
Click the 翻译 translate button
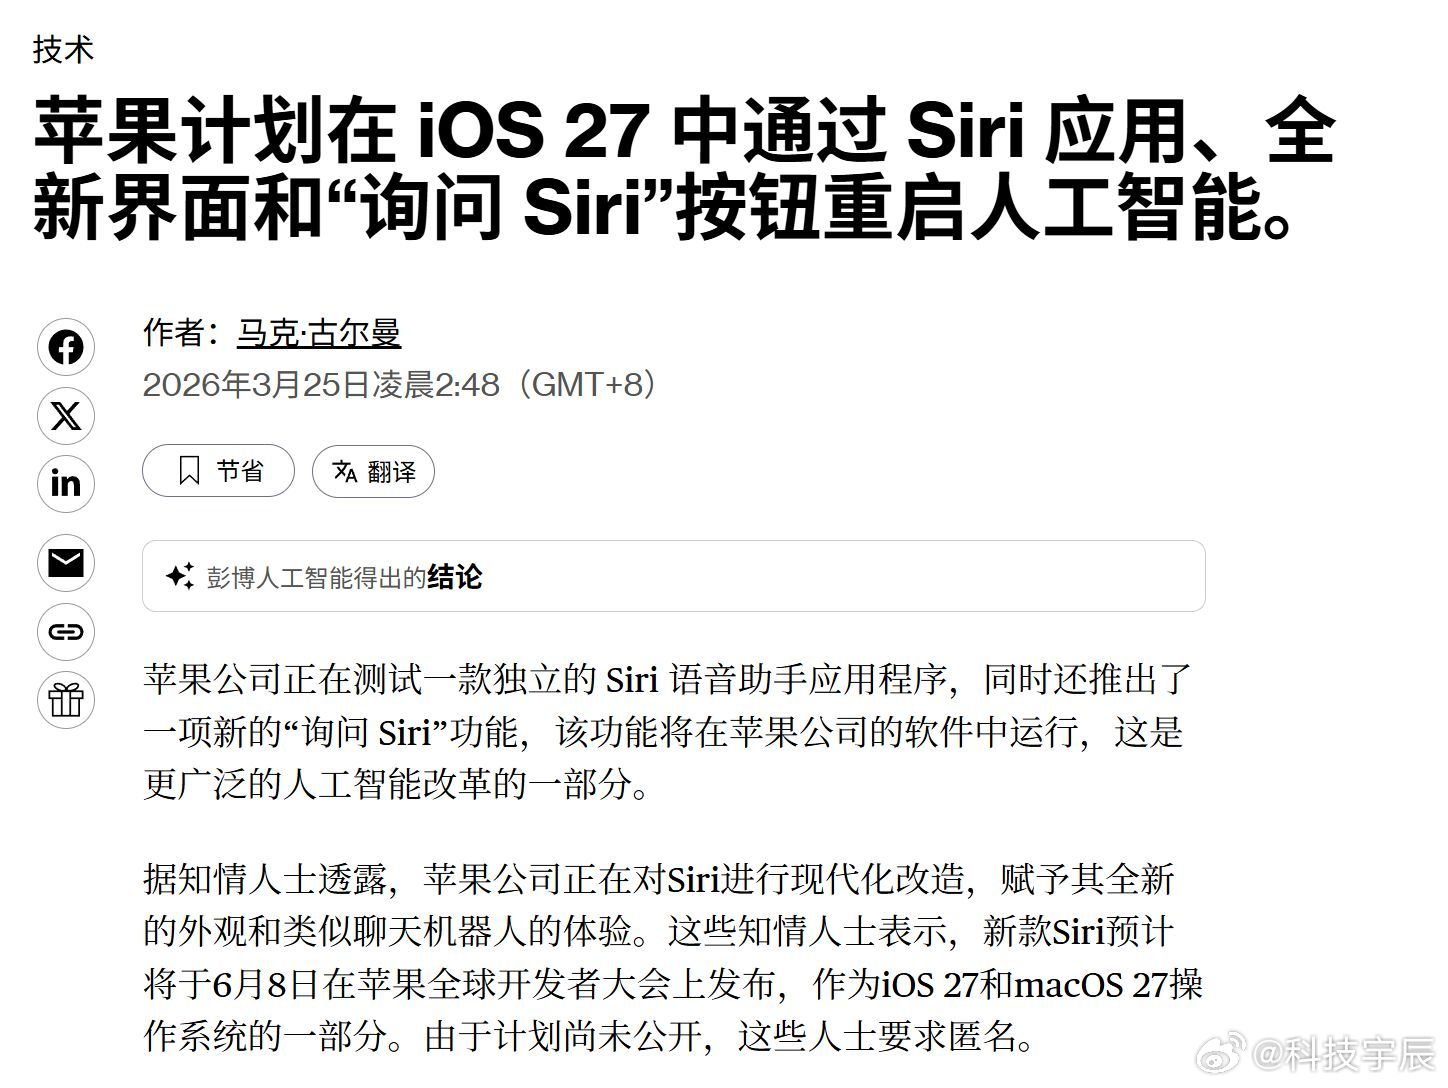[x=373, y=471]
